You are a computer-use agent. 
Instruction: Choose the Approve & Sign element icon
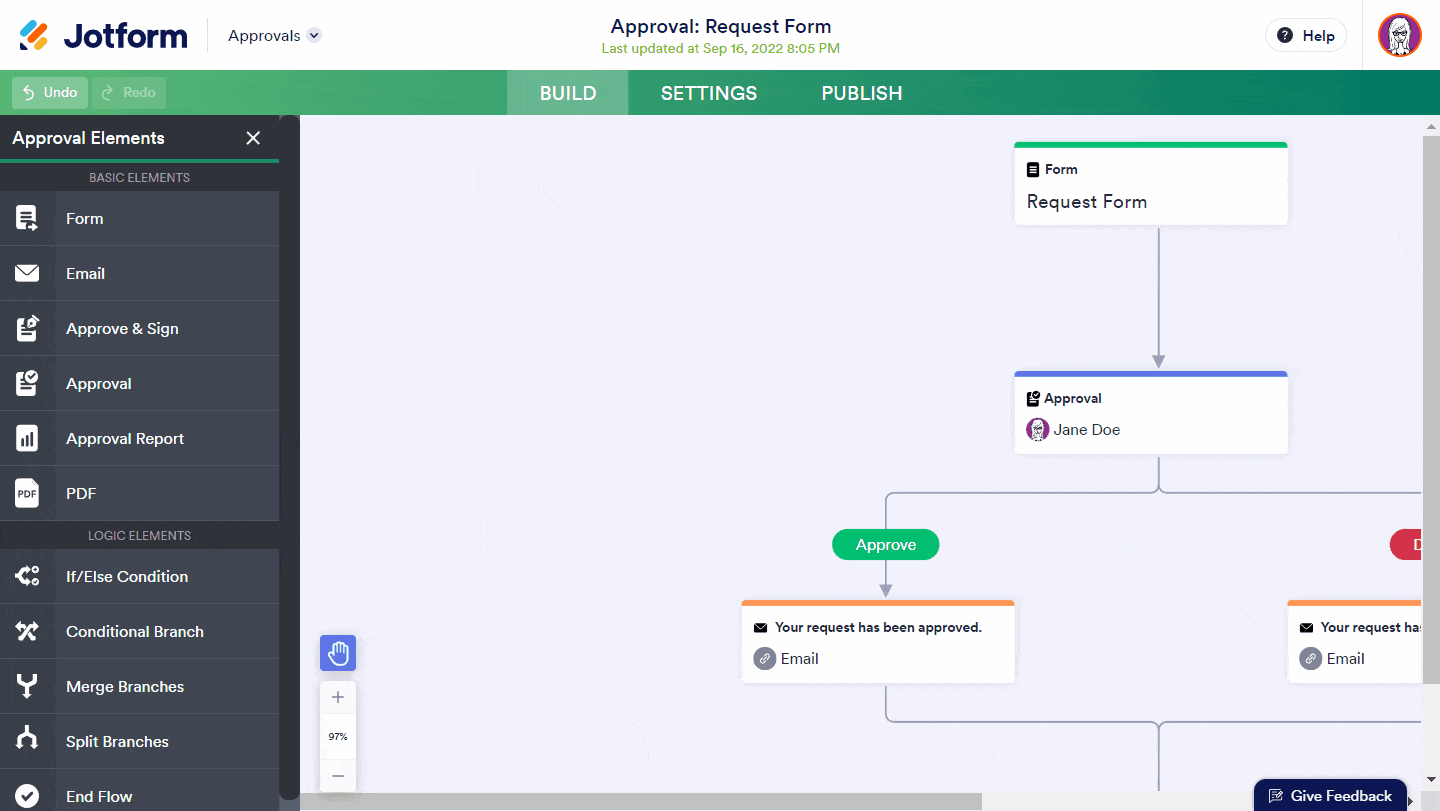click(x=27, y=328)
